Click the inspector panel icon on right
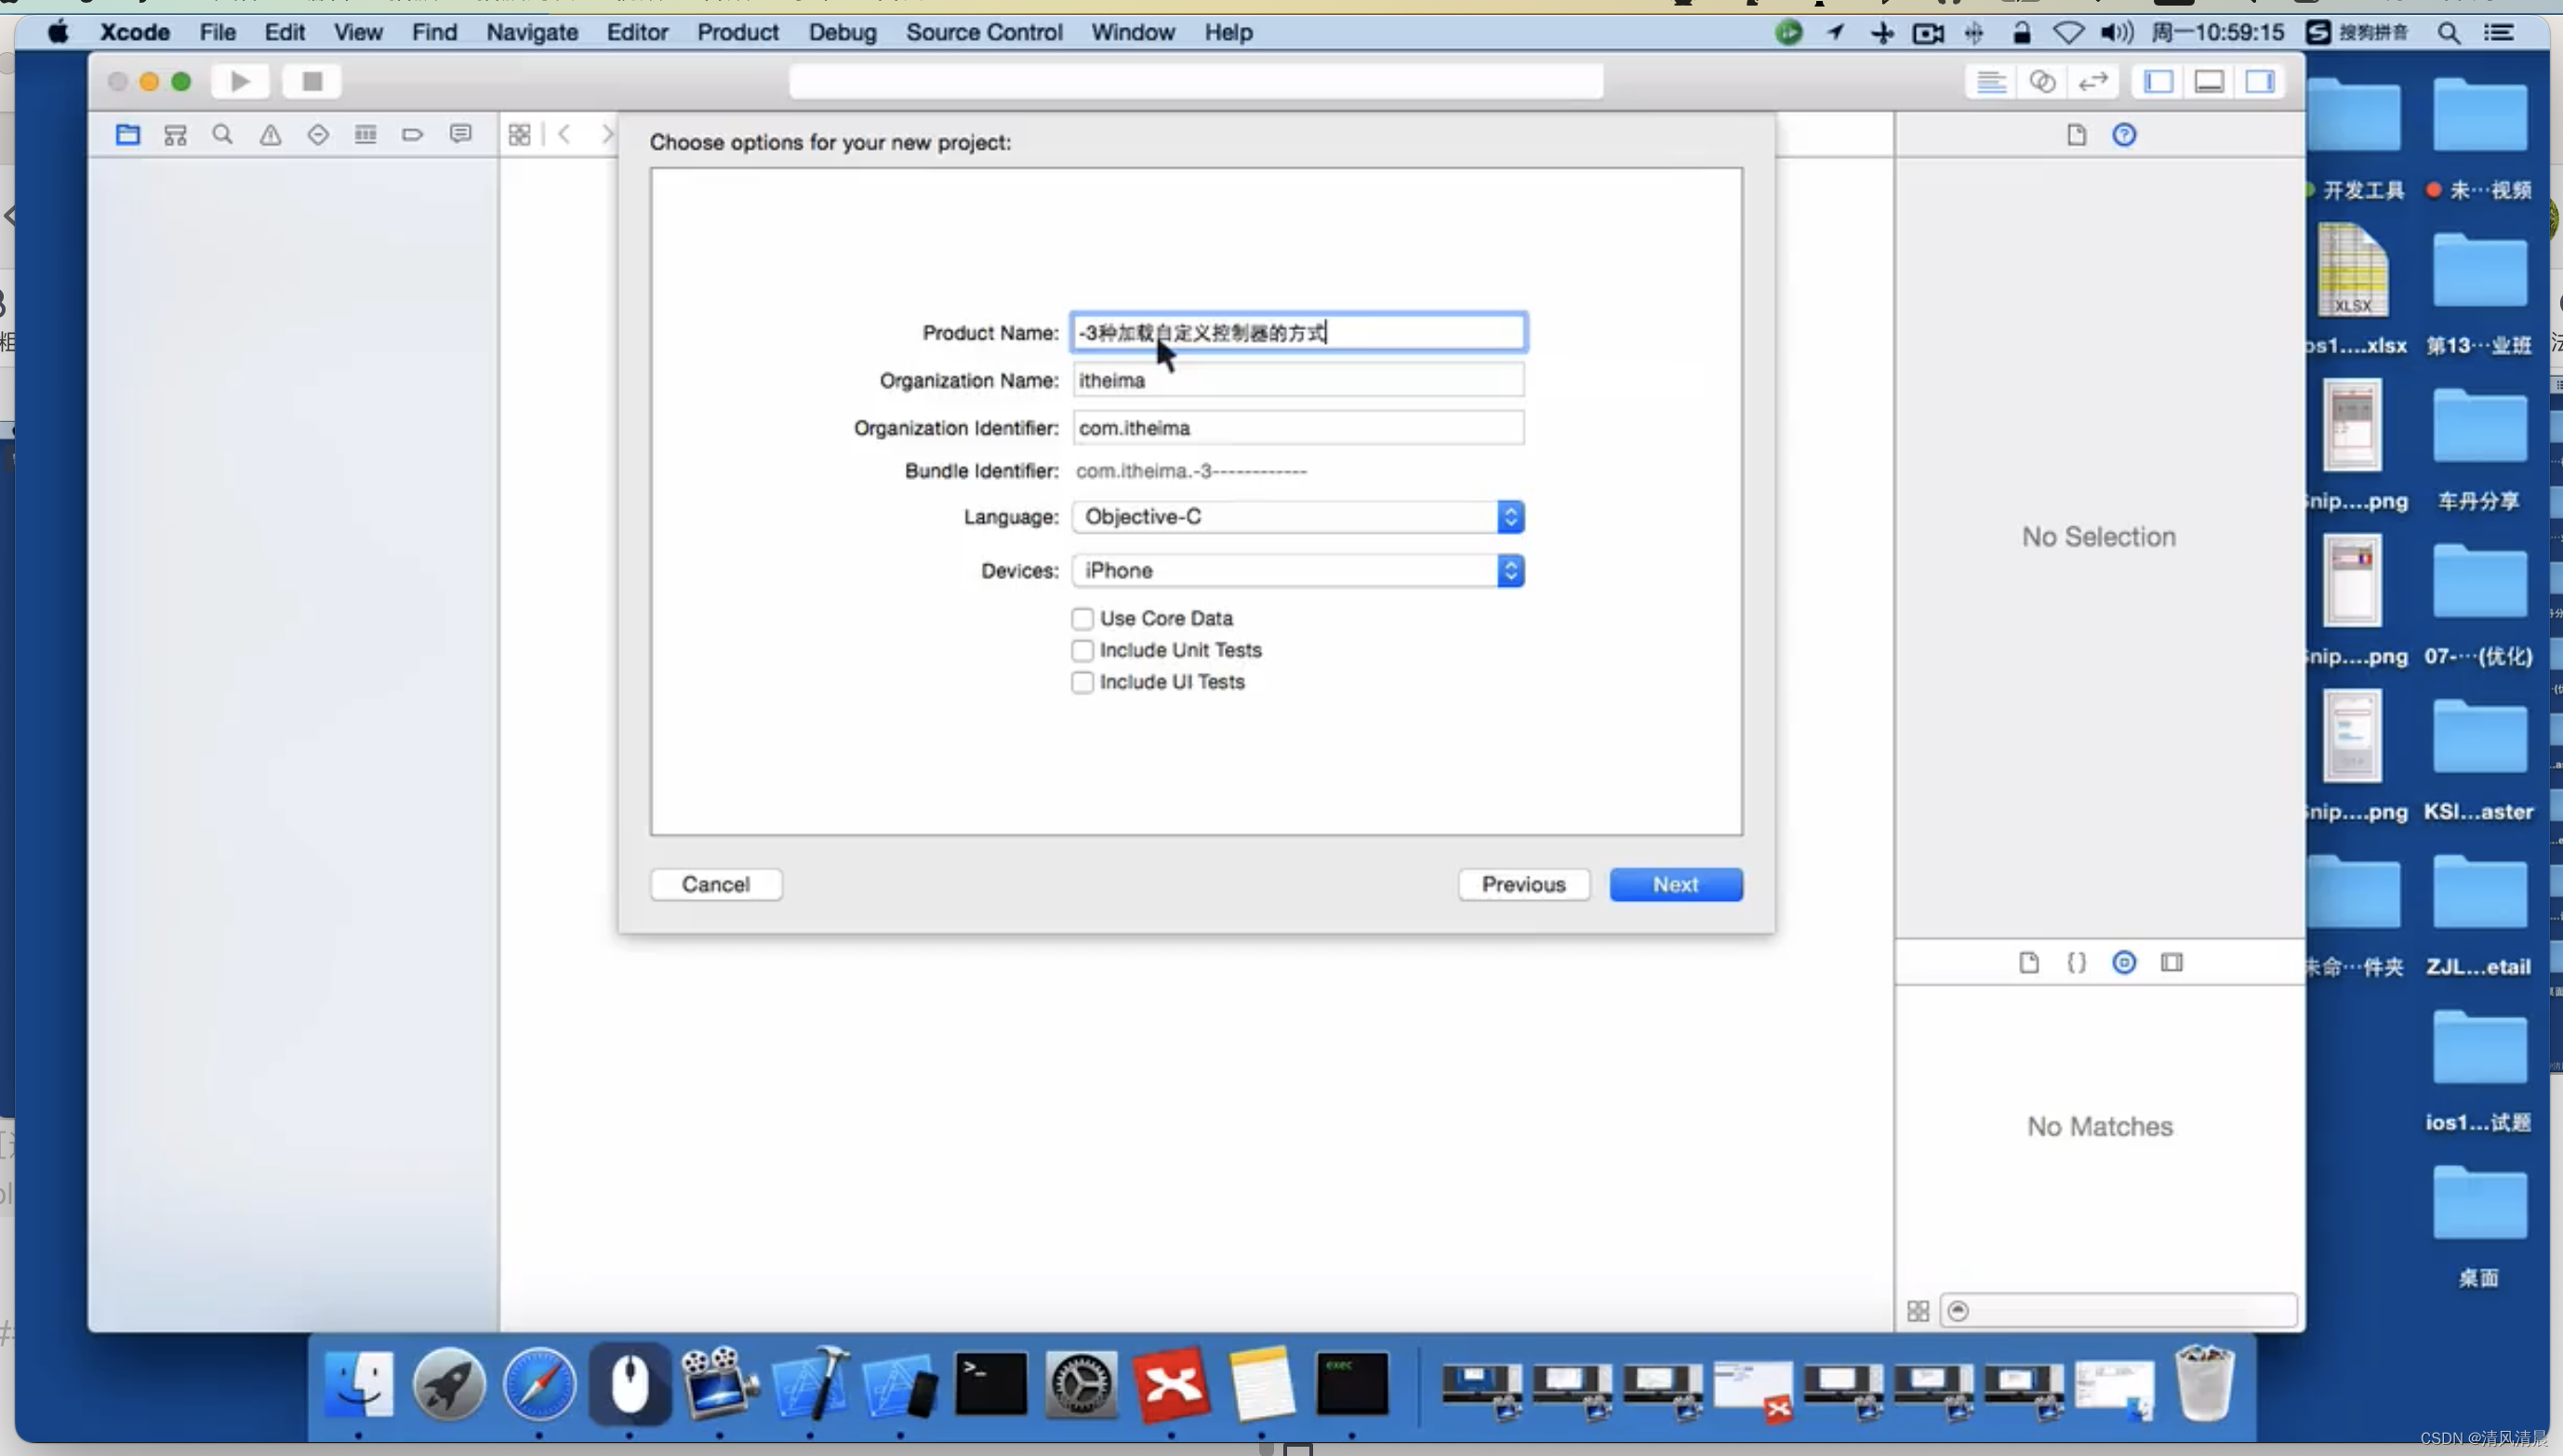This screenshot has height=1456, width=2563. coord(2262,81)
